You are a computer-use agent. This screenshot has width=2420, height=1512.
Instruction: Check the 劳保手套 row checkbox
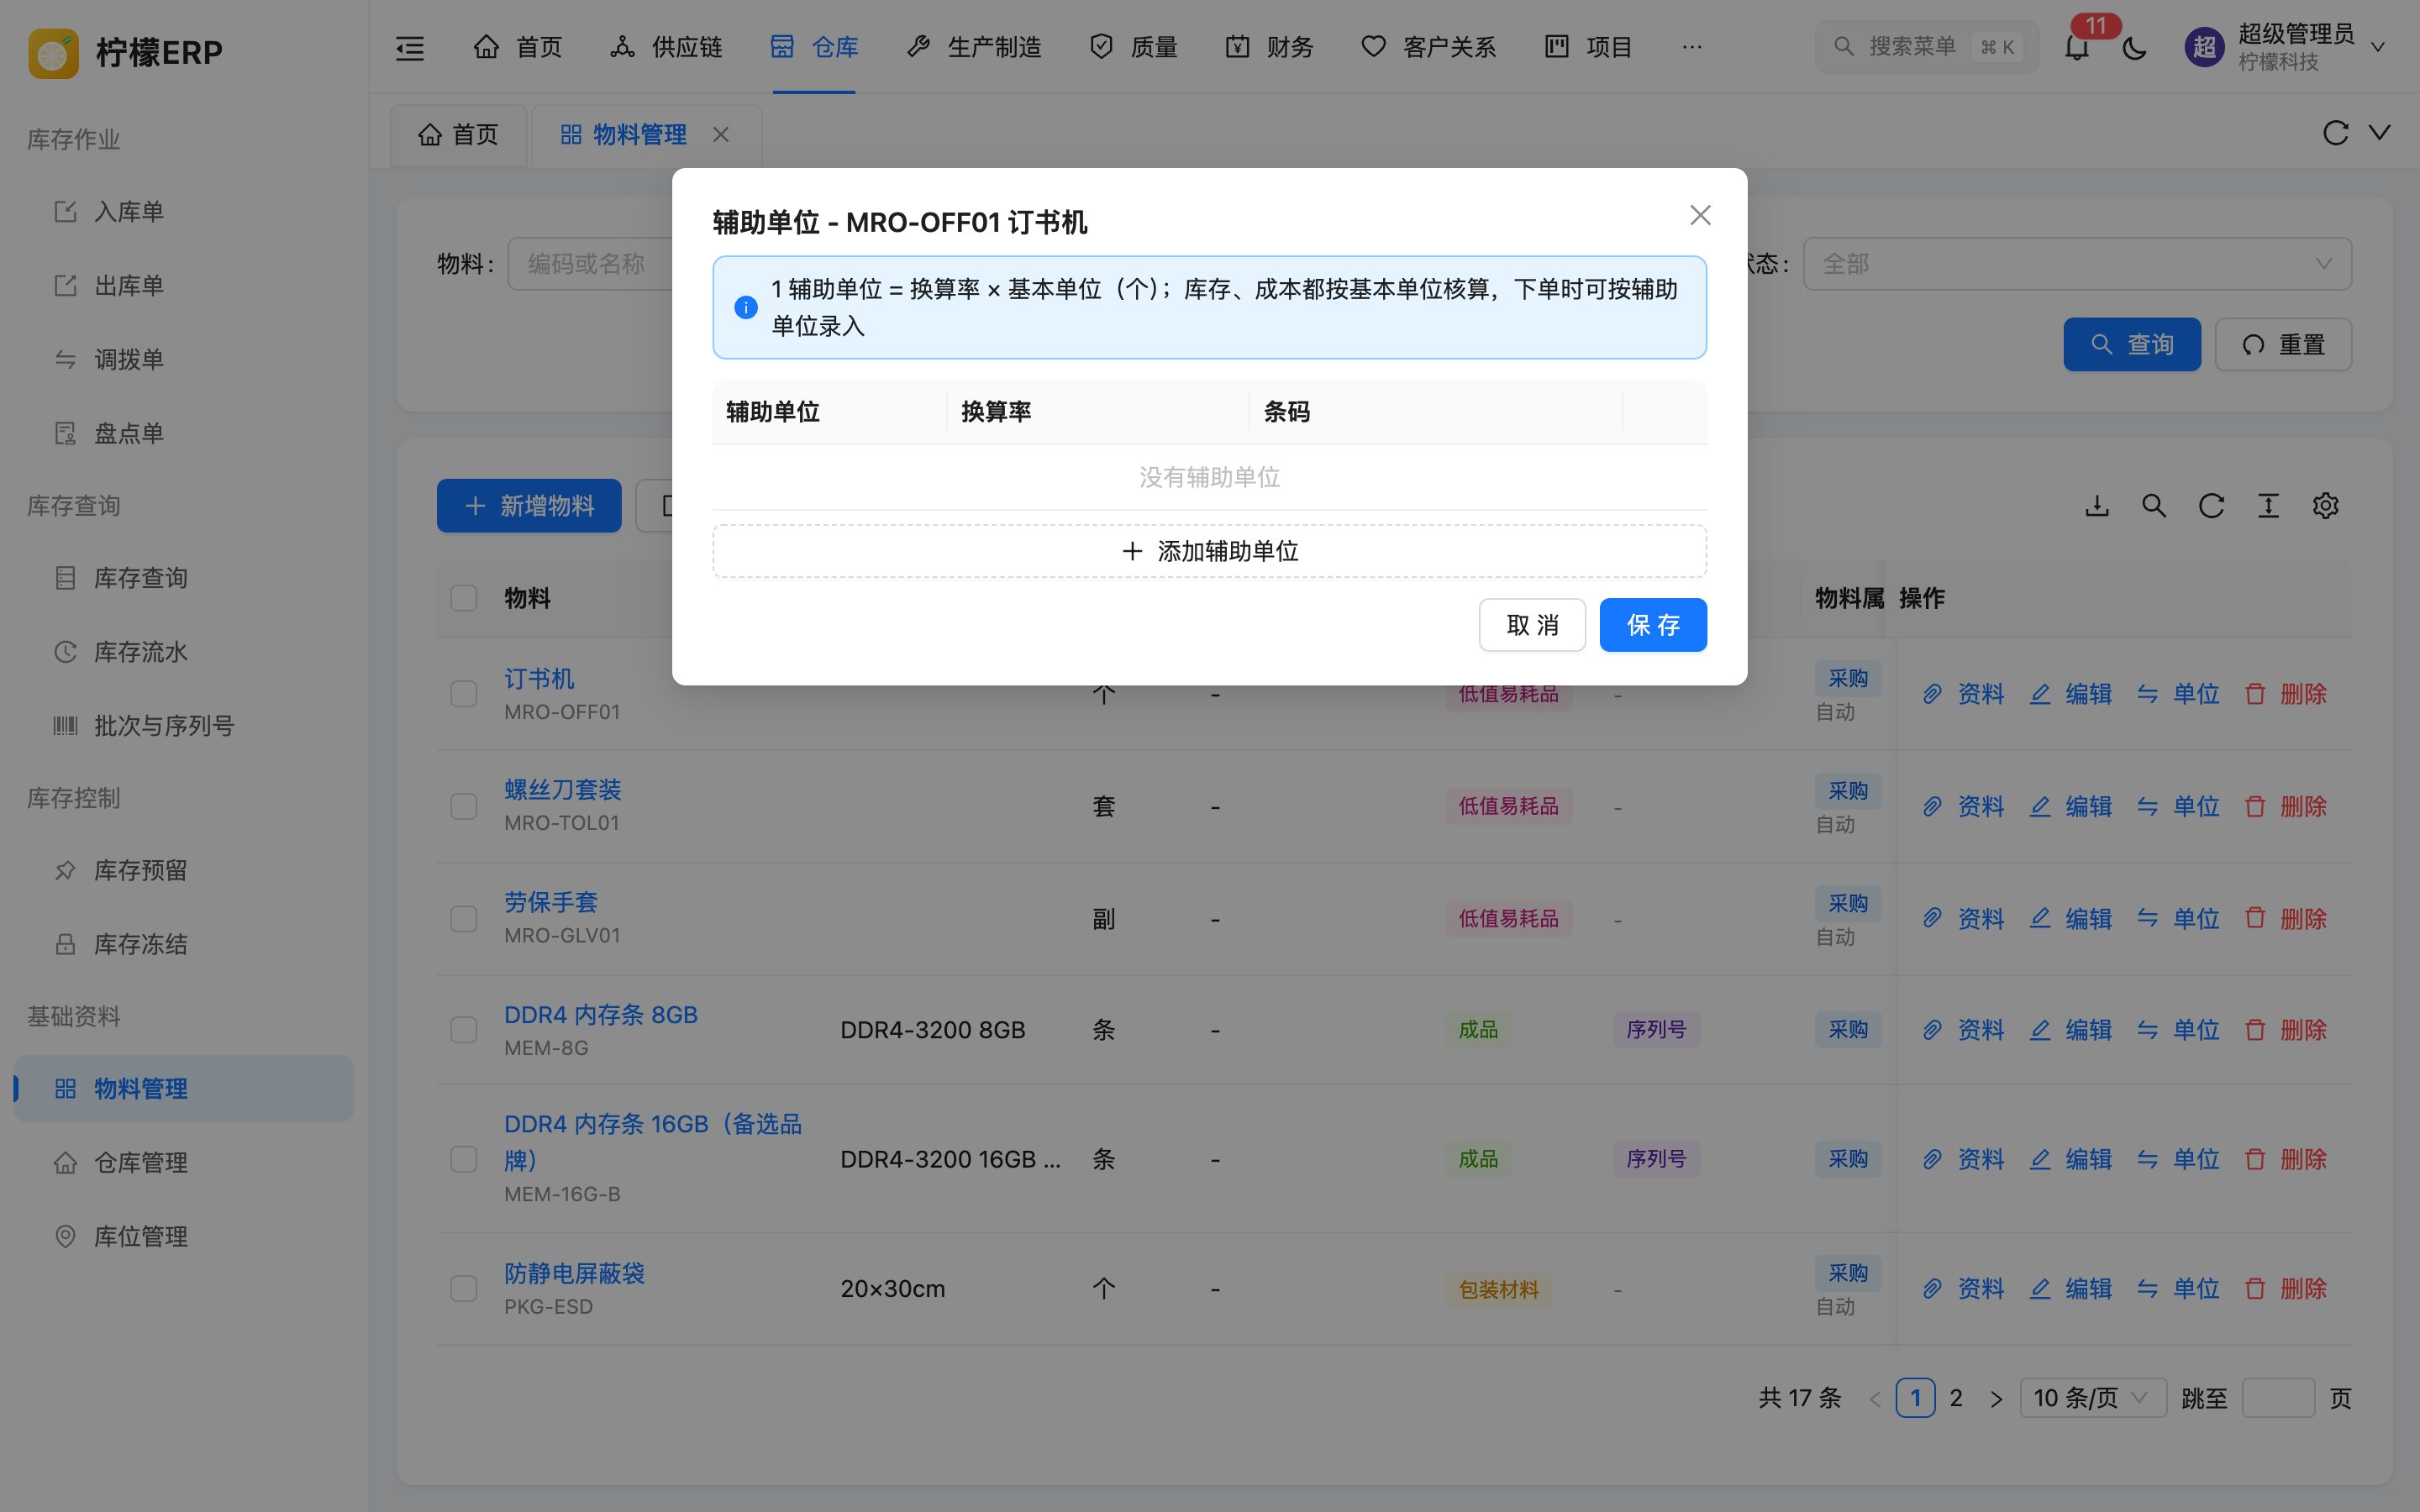click(464, 919)
